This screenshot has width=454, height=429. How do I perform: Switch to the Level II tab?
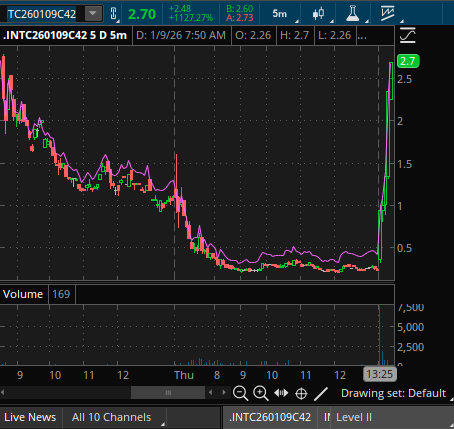coord(354,417)
